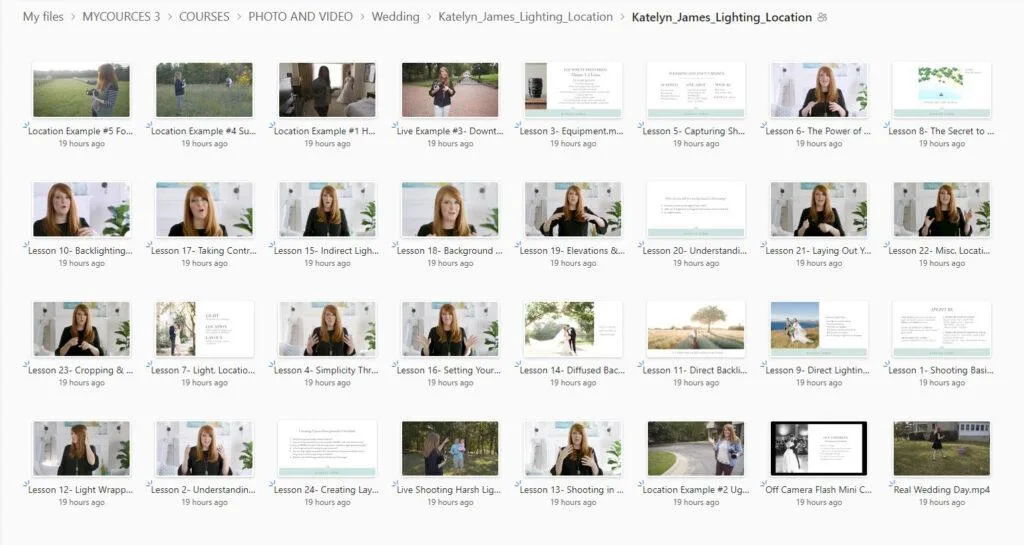Click the shared-folder people icon in breadcrumb

point(822,17)
